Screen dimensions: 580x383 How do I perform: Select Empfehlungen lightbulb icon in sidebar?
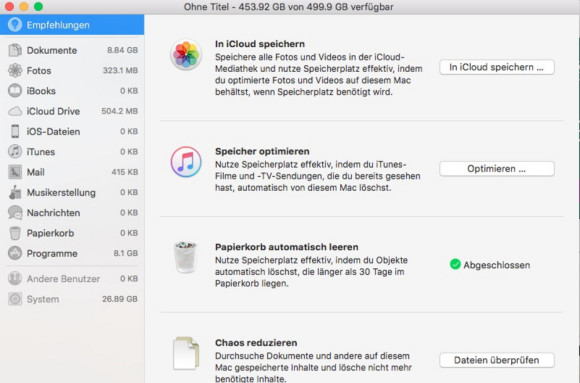click(15, 25)
